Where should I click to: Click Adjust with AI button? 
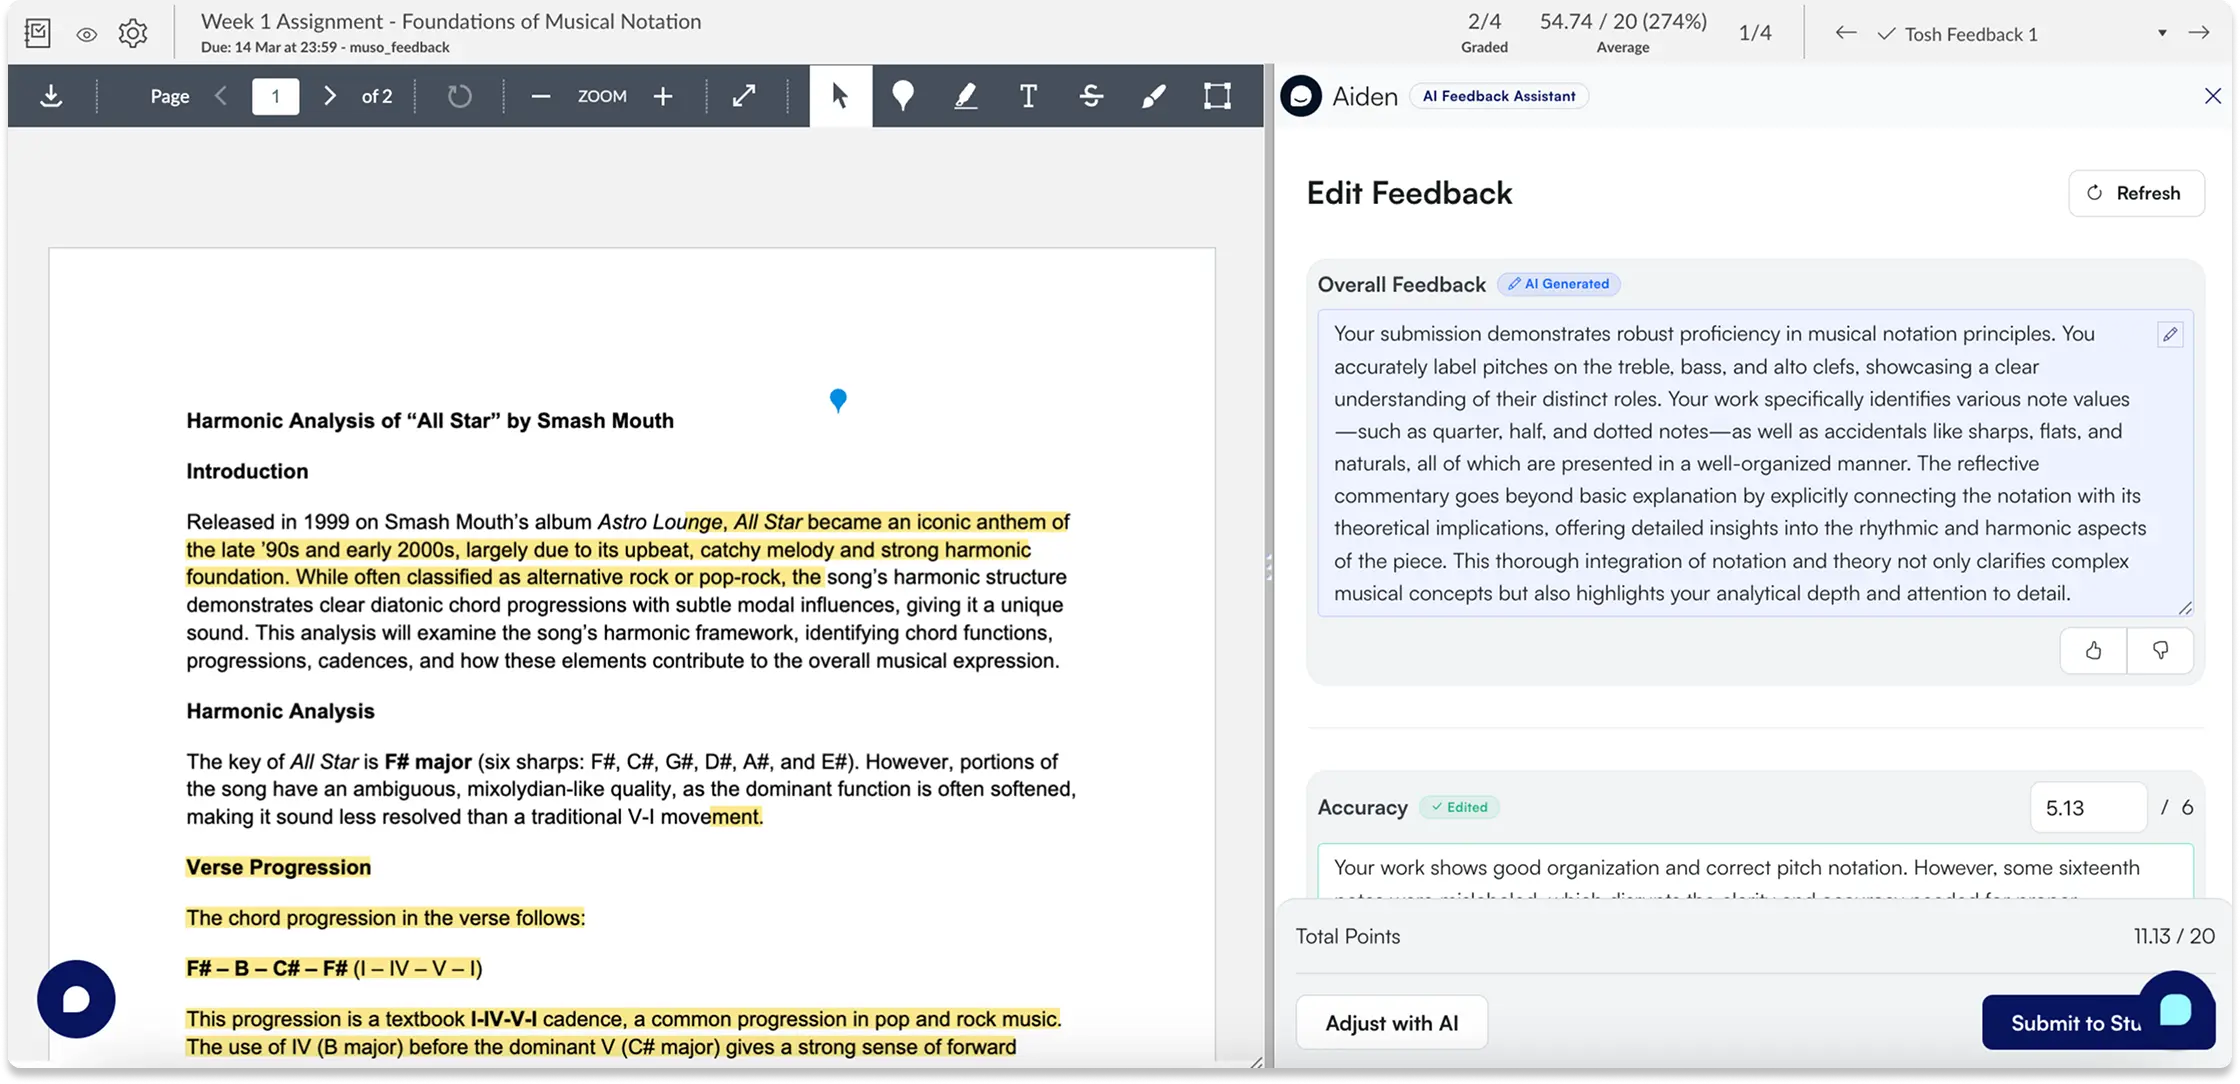(1391, 1022)
